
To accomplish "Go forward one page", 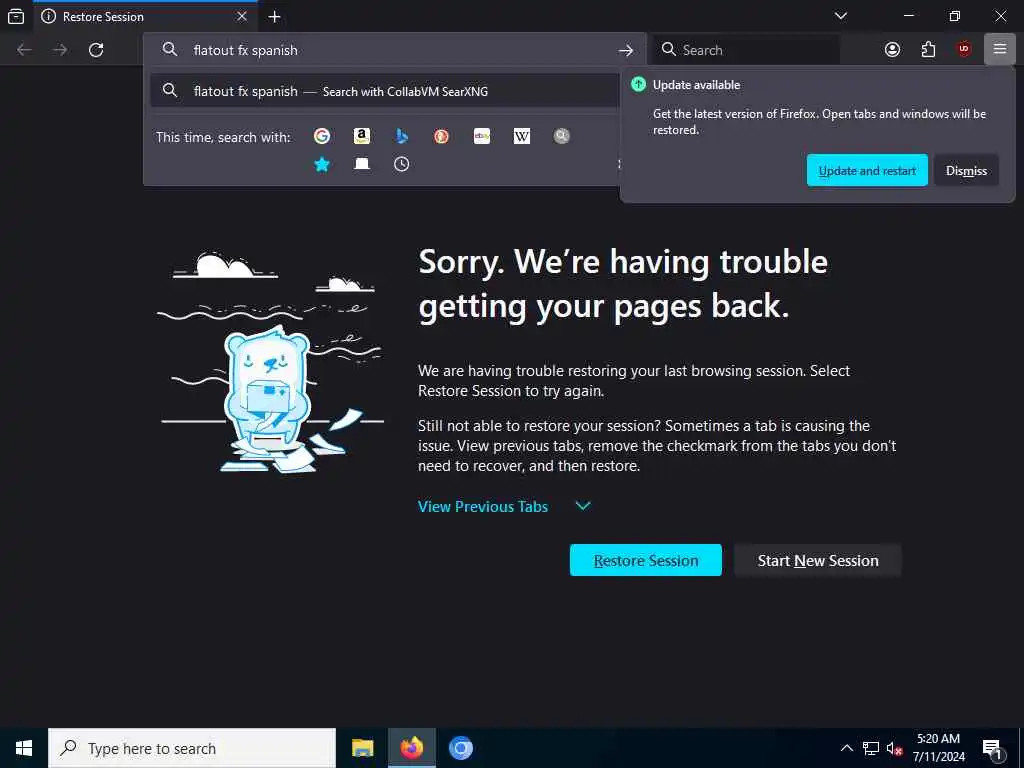I will (x=60, y=50).
